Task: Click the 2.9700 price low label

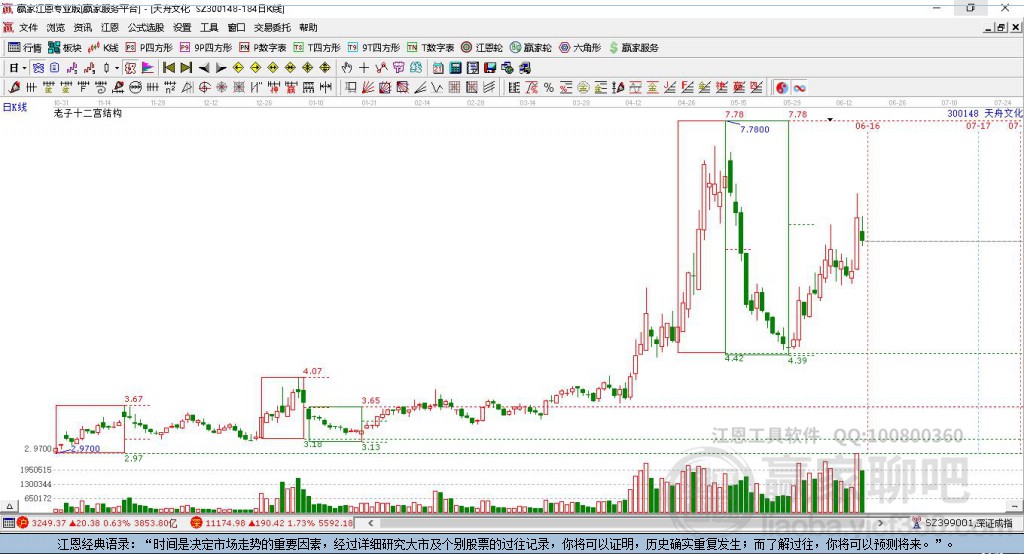Action: pos(86,449)
